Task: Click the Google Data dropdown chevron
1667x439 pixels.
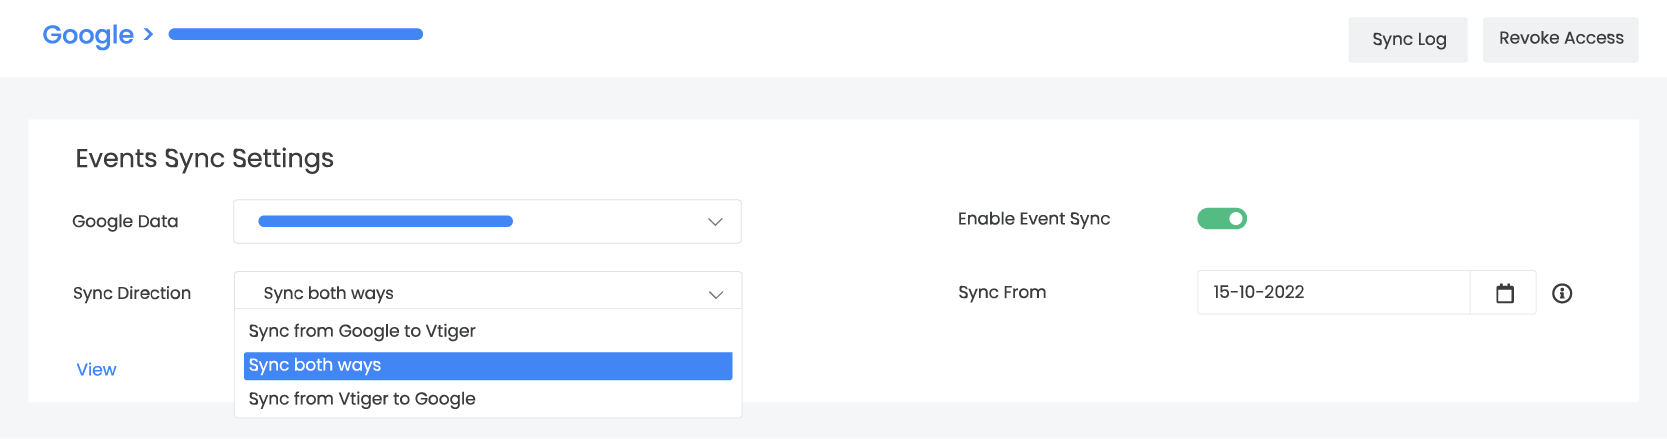Action: pyautogui.click(x=715, y=222)
